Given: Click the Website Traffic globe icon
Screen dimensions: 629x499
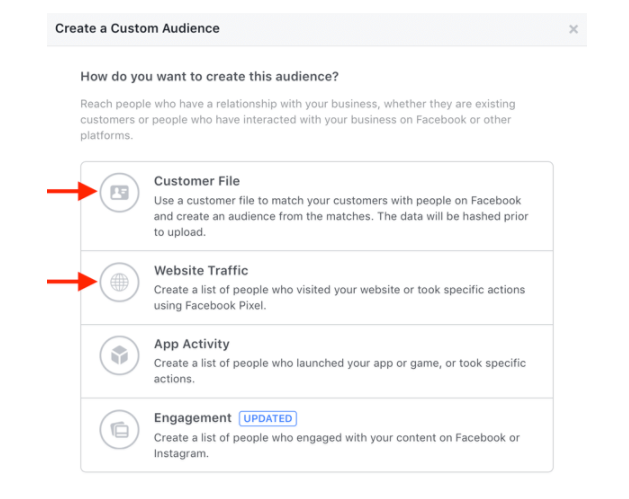Looking at the screenshot, I should point(120,283).
